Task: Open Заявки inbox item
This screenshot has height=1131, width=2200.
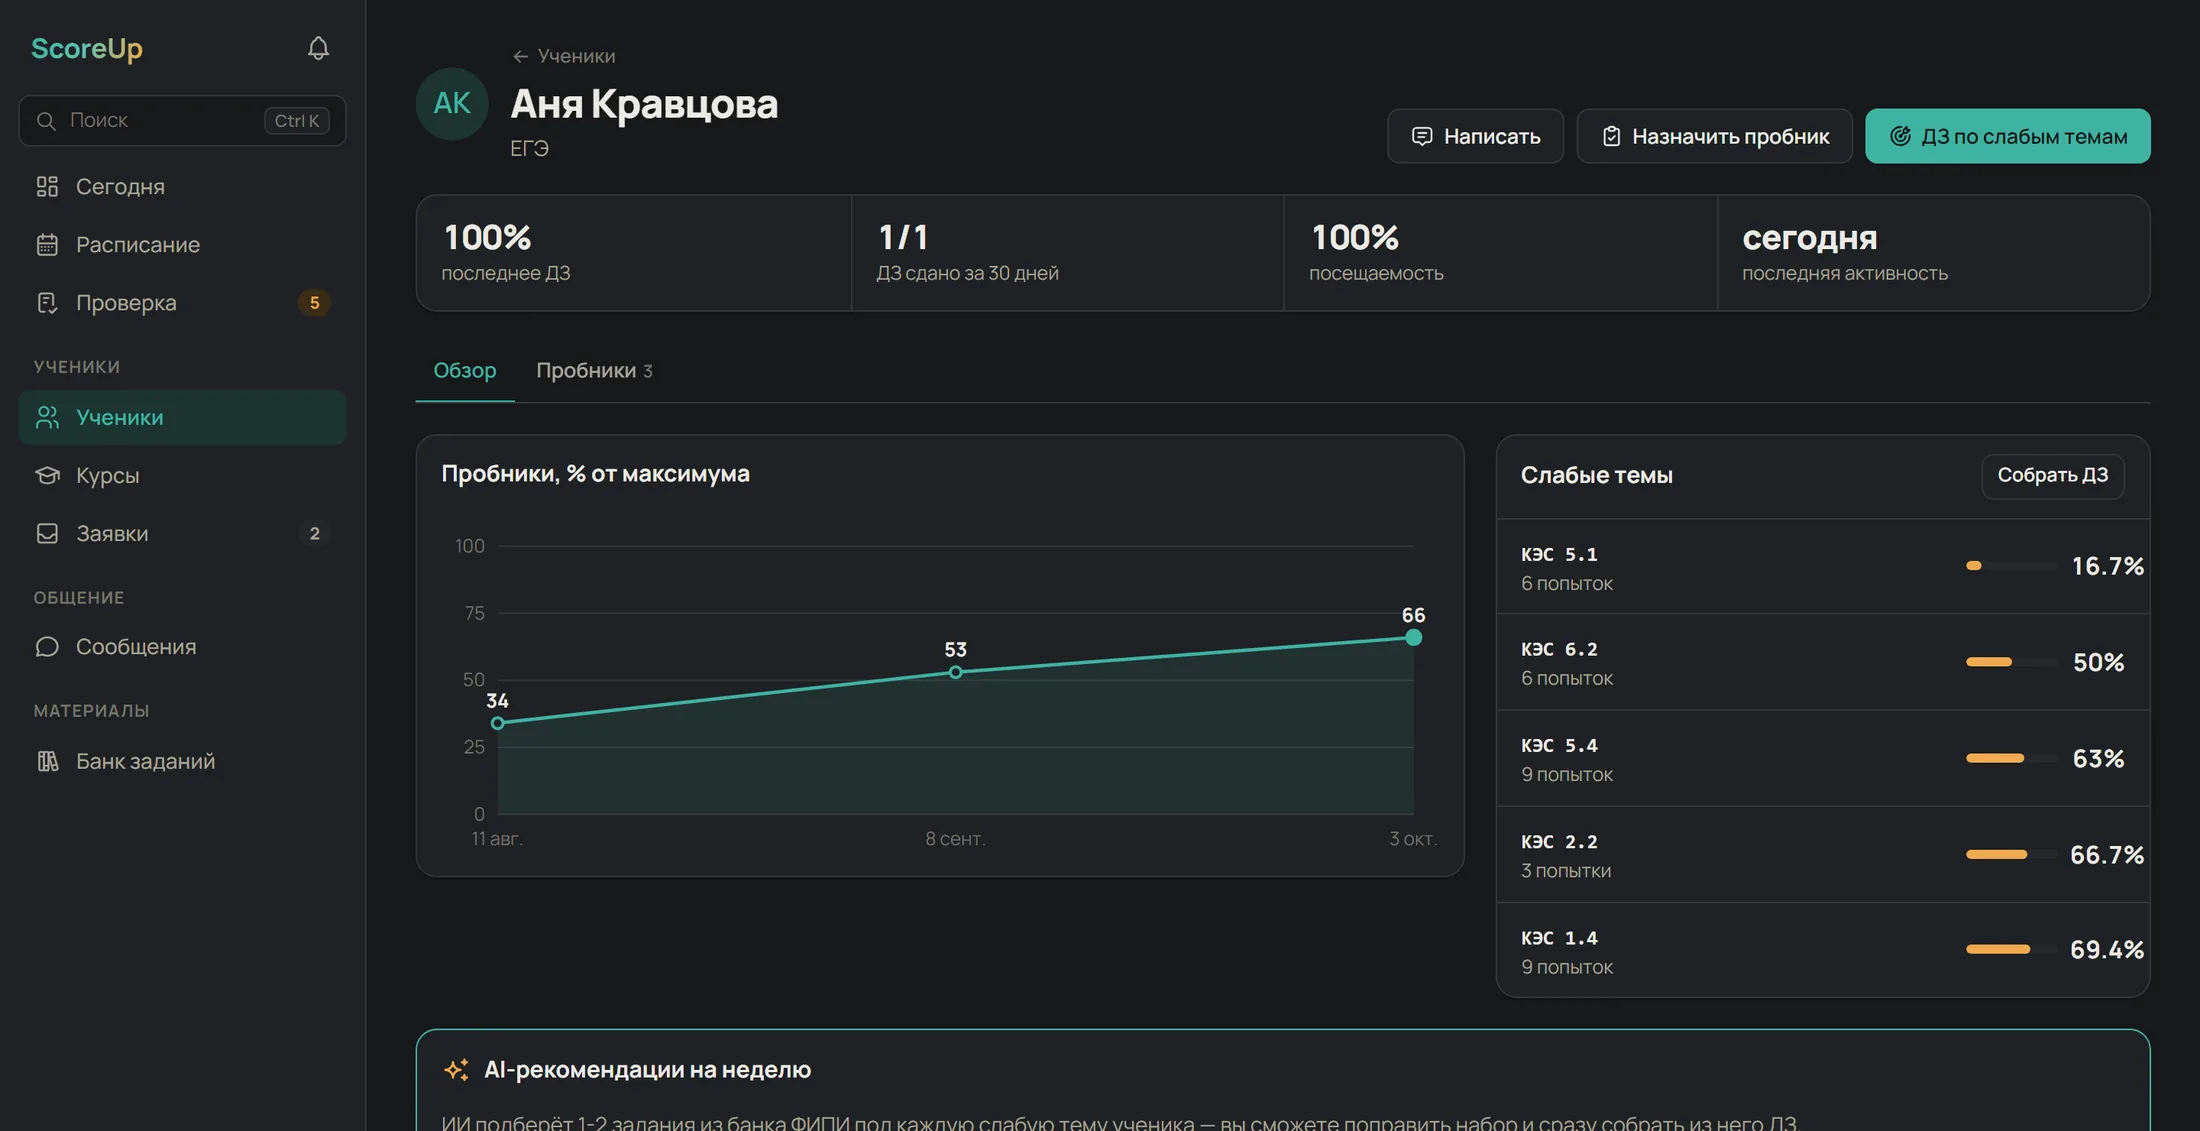Action: tap(182, 534)
